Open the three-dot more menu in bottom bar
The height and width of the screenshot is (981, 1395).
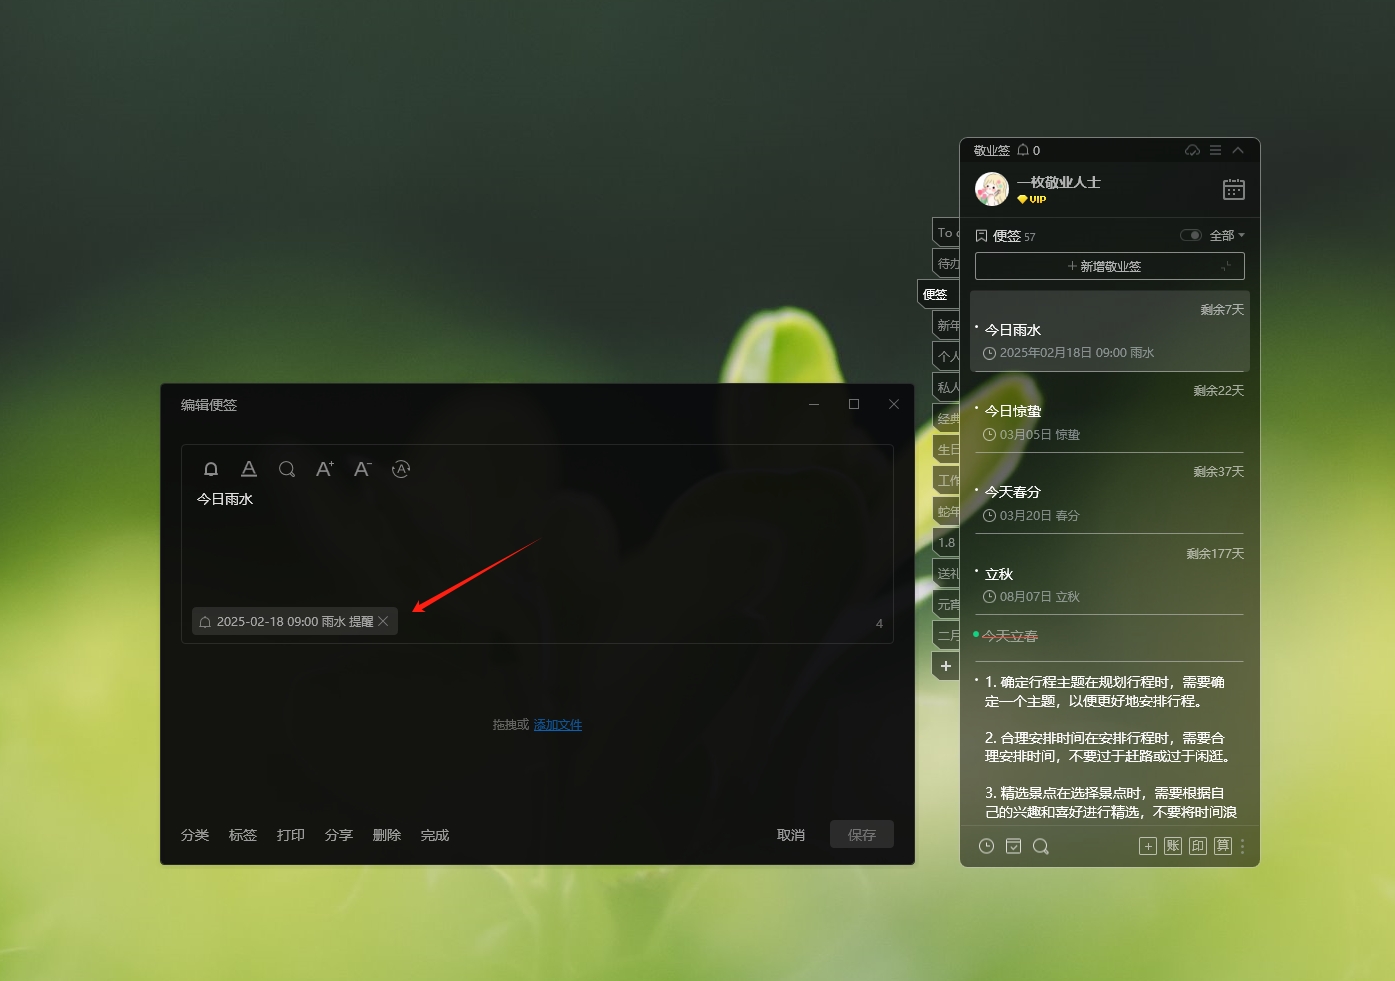coord(1243,846)
